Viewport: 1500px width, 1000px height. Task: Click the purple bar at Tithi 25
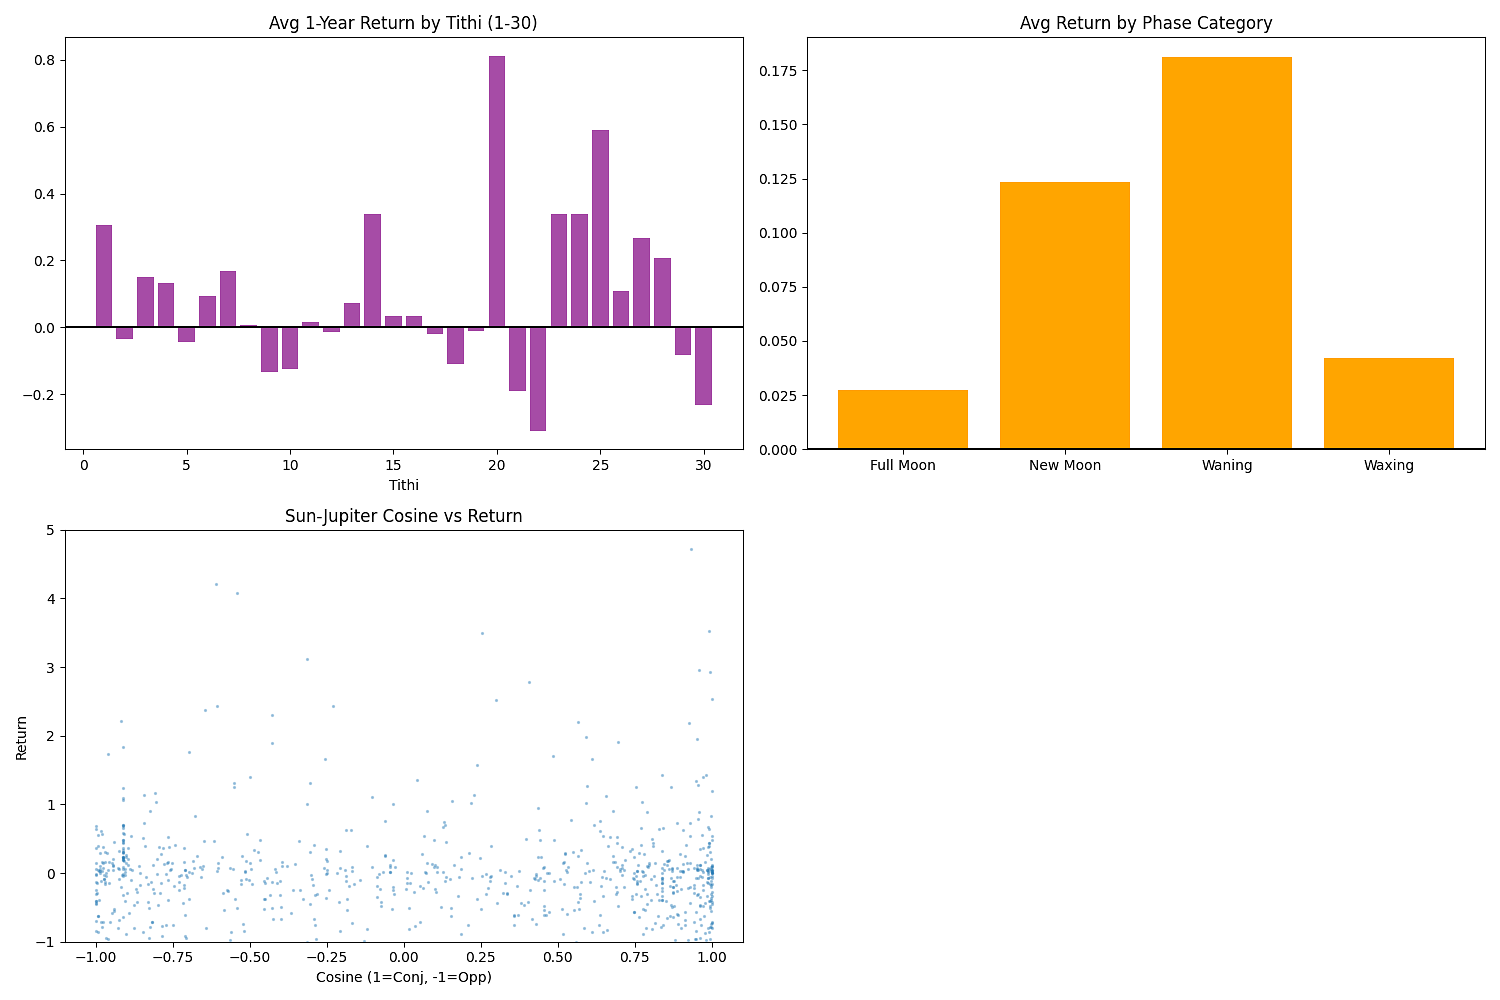click(600, 228)
